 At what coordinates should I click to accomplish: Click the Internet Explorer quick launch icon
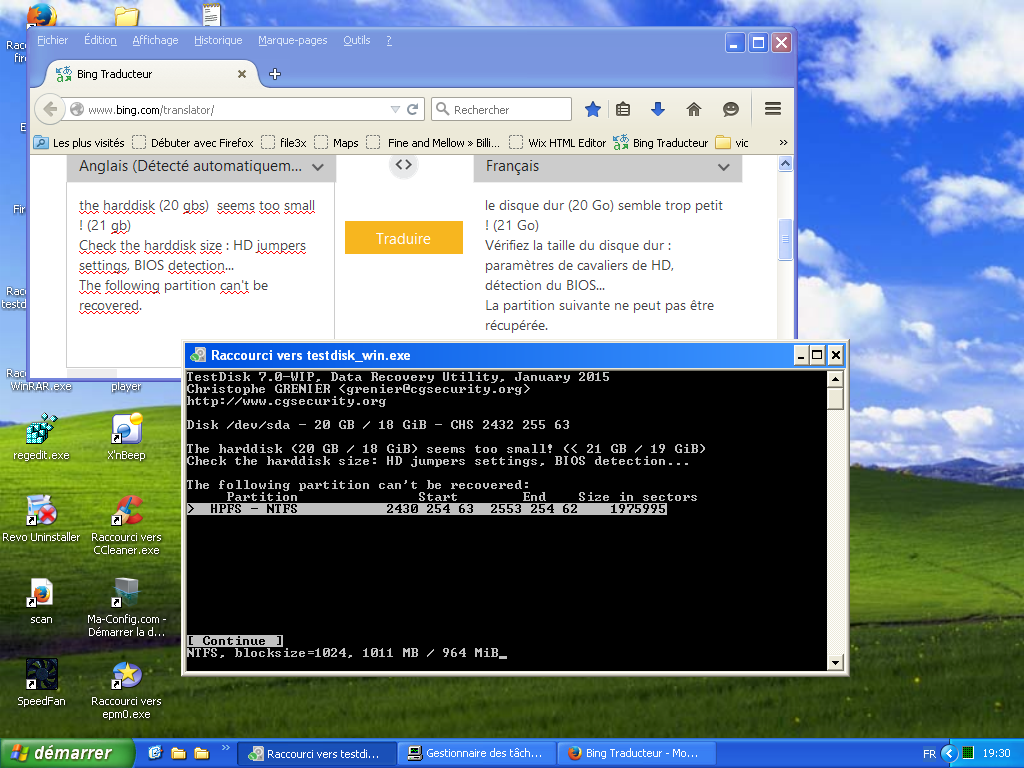(x=155, y=753)
